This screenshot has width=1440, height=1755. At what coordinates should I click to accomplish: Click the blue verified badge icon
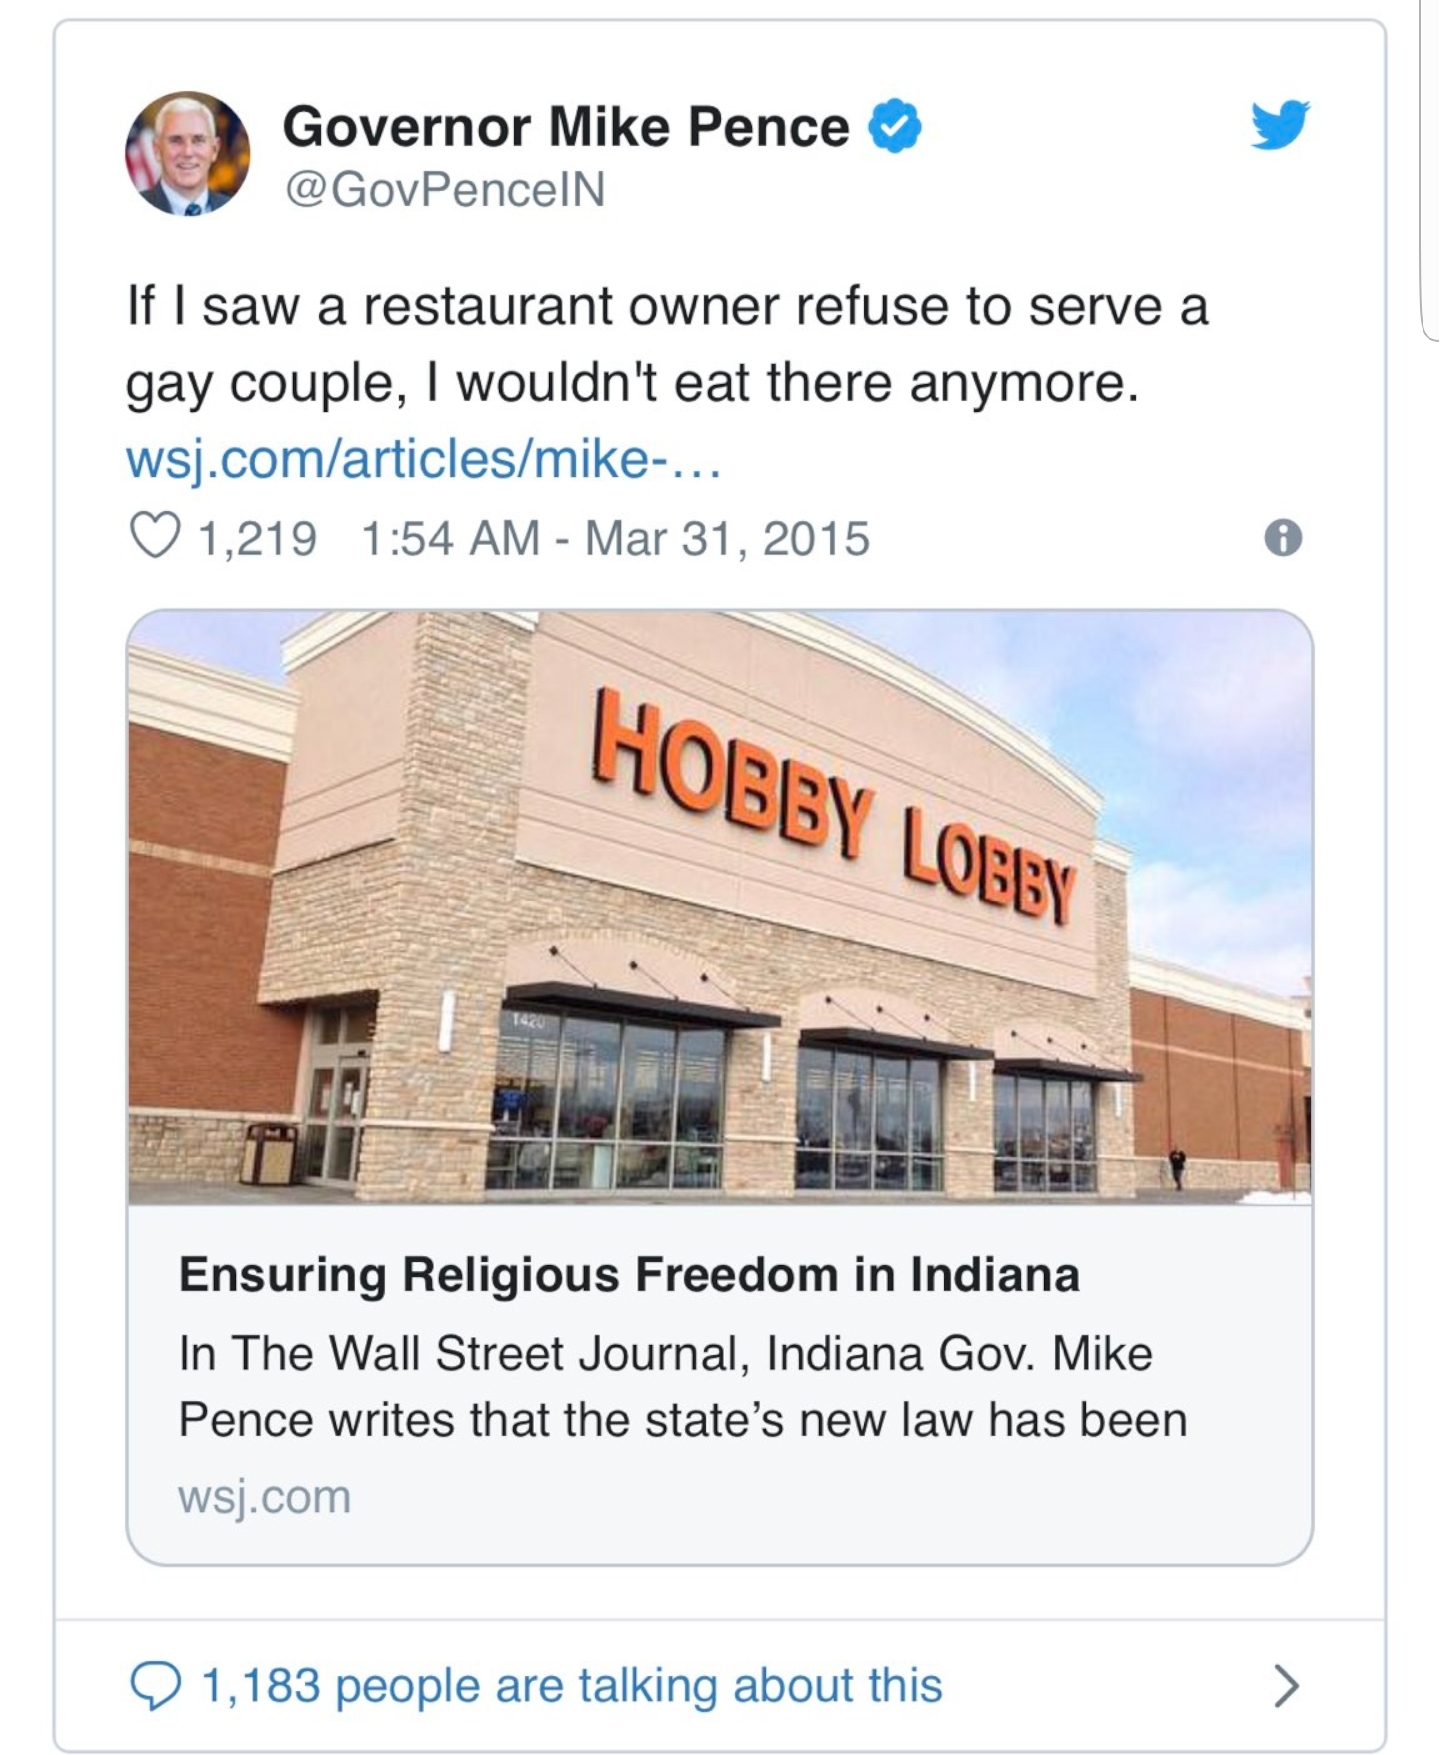pyautogui.click(x=895, y=127)
